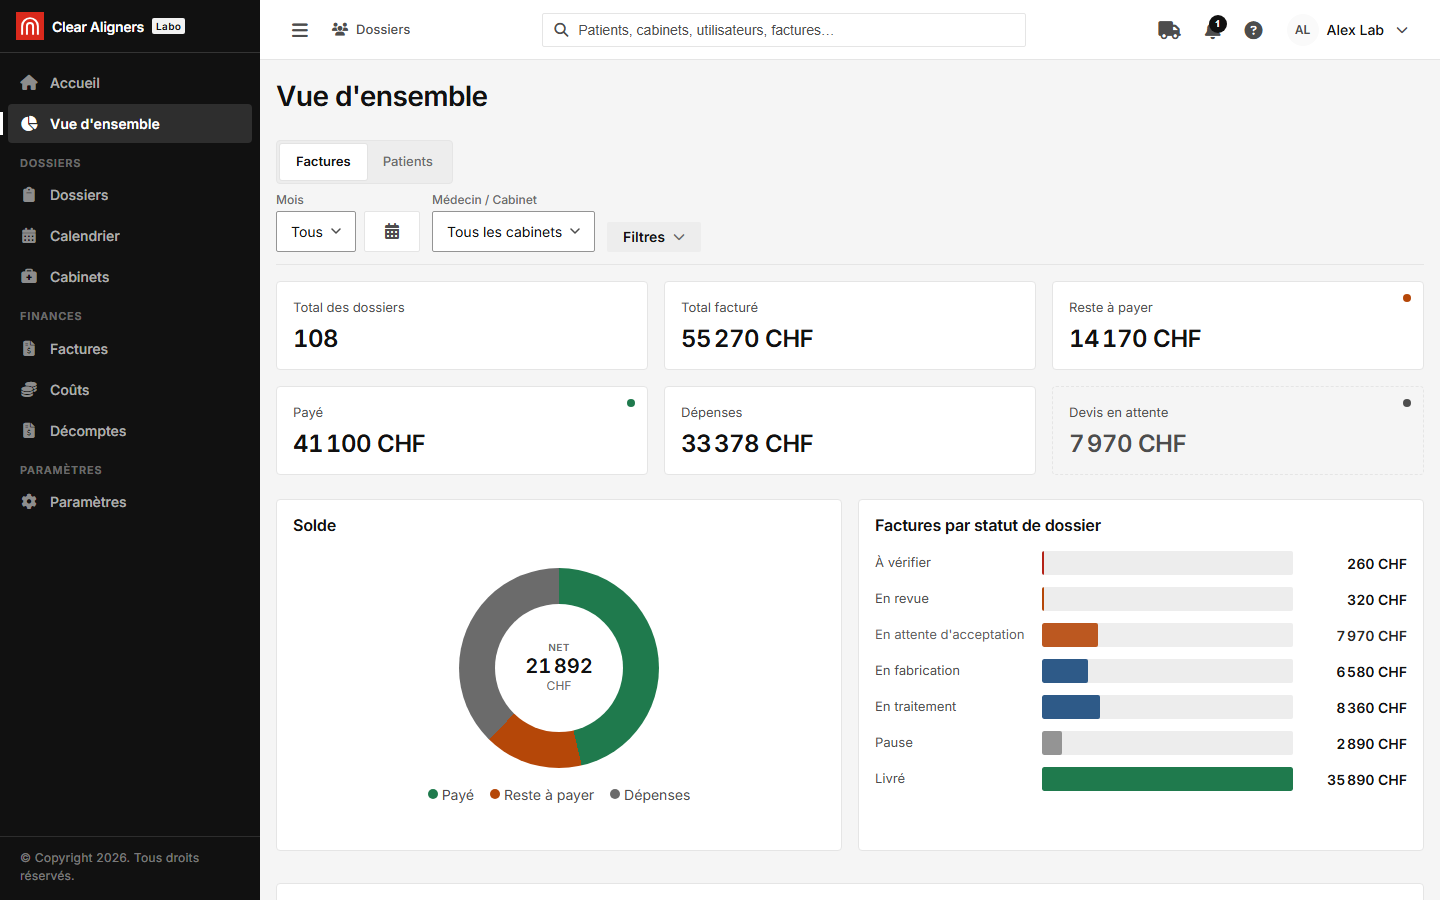Toggle the 'Reste à payer' legend item
The image size is (1440, 900).
coord(542,795)
